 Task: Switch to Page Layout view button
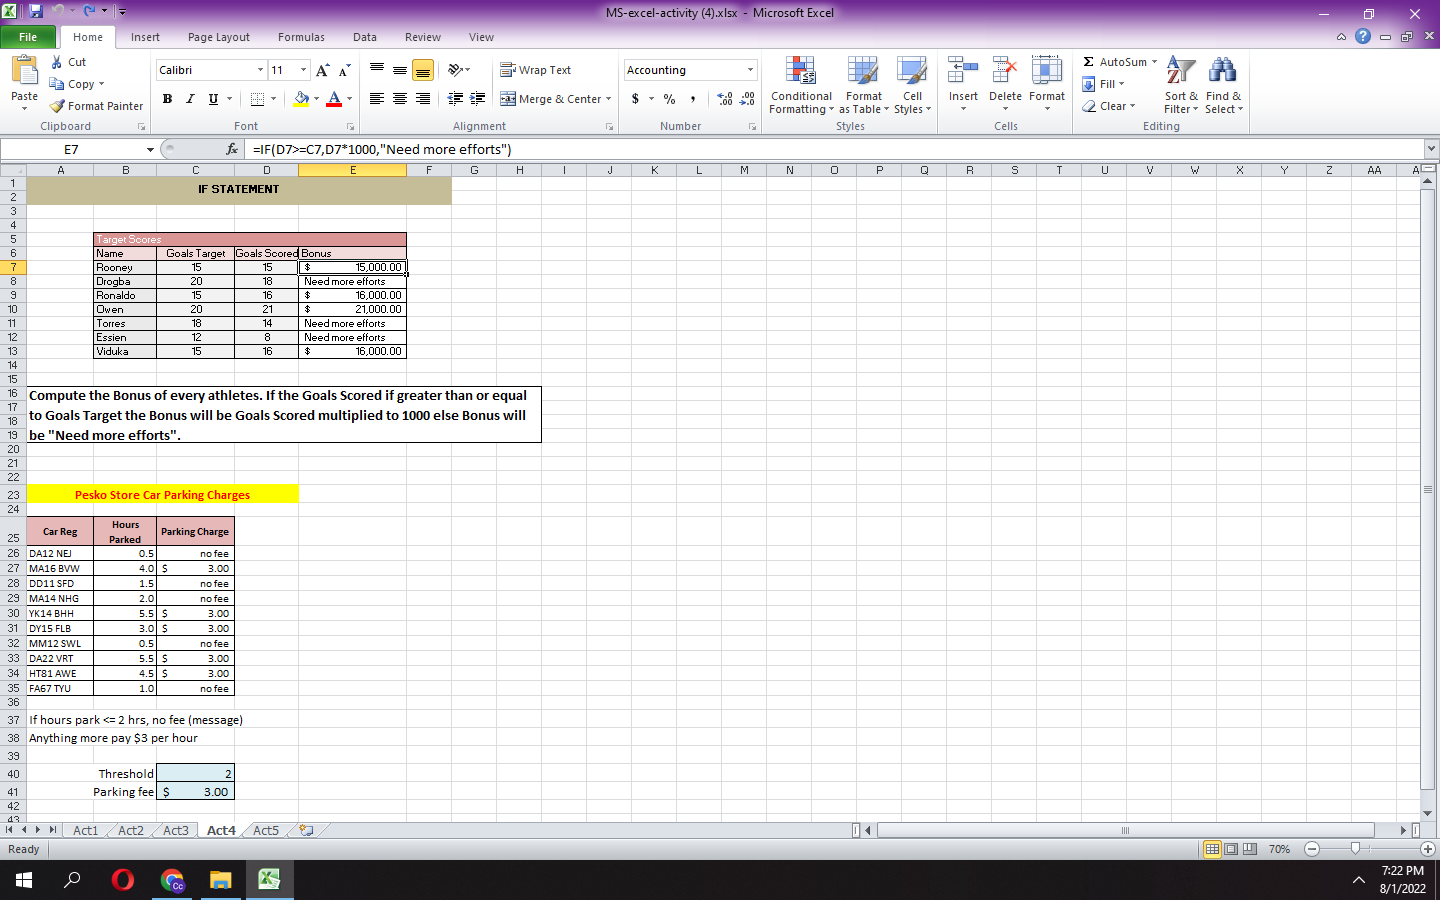(1231, 849)
